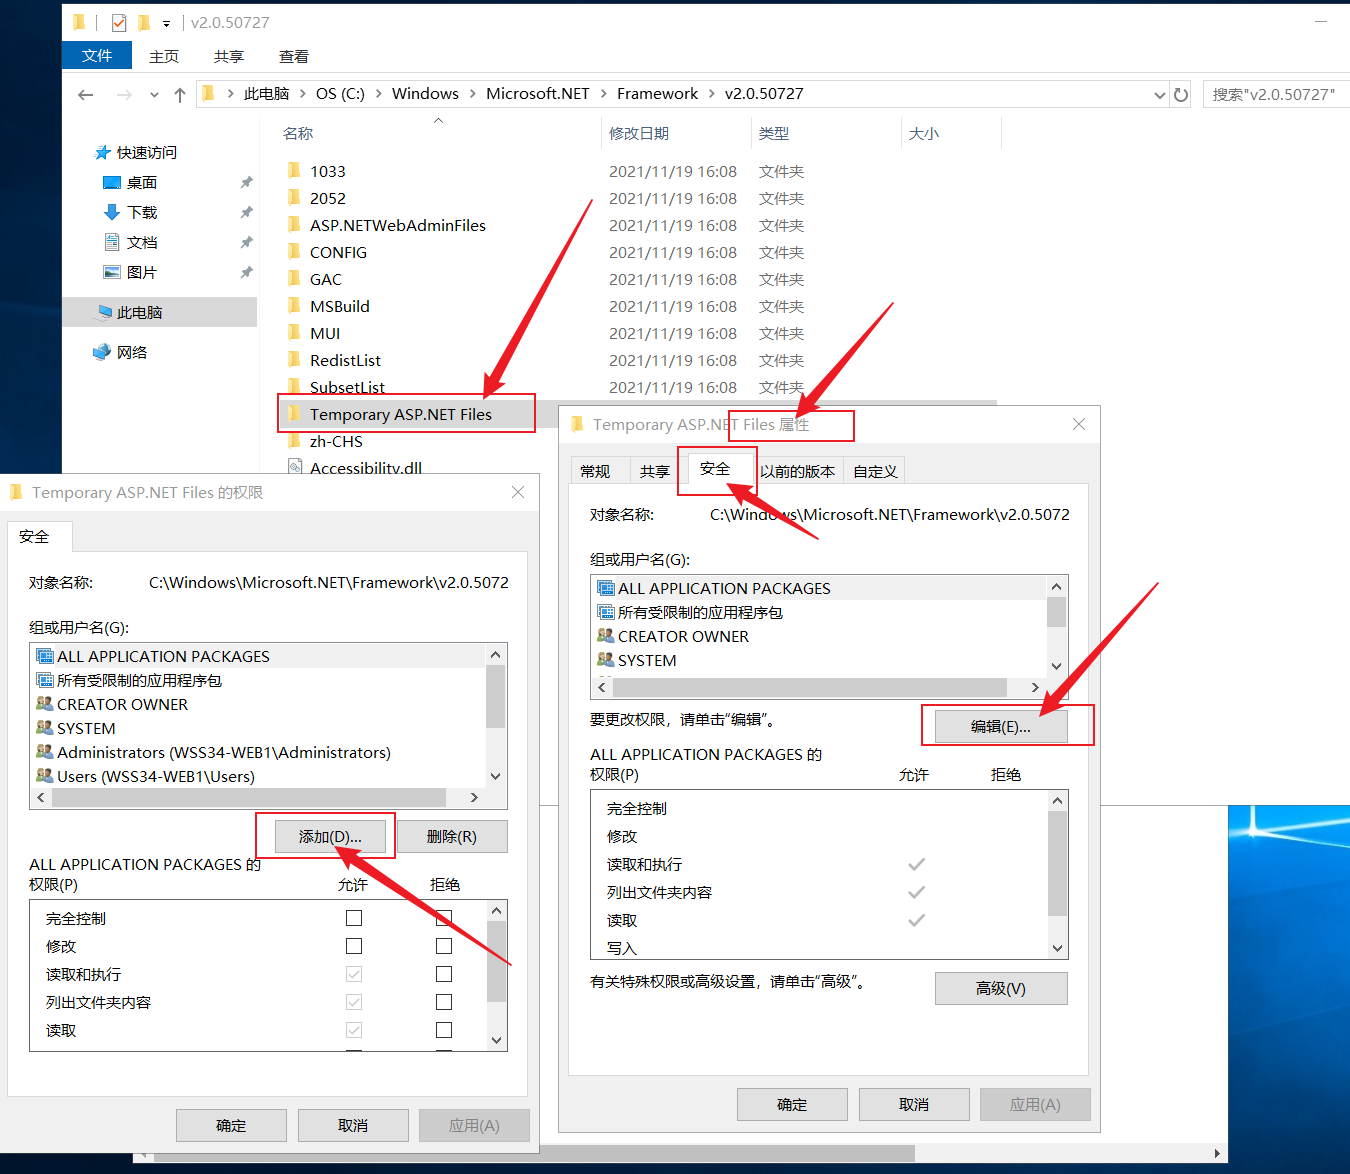Click the properties checkmark icon in the title bar
Image resolution: width=1350 pixels, height=1174 pixels.
[119, 23]
